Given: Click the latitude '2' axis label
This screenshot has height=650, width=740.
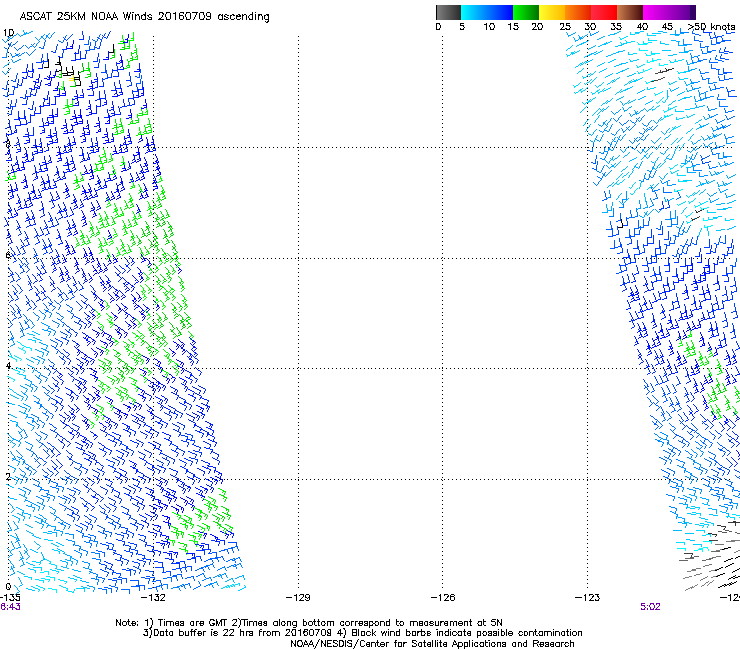Looking at the screenshot, I should [8, 477].
